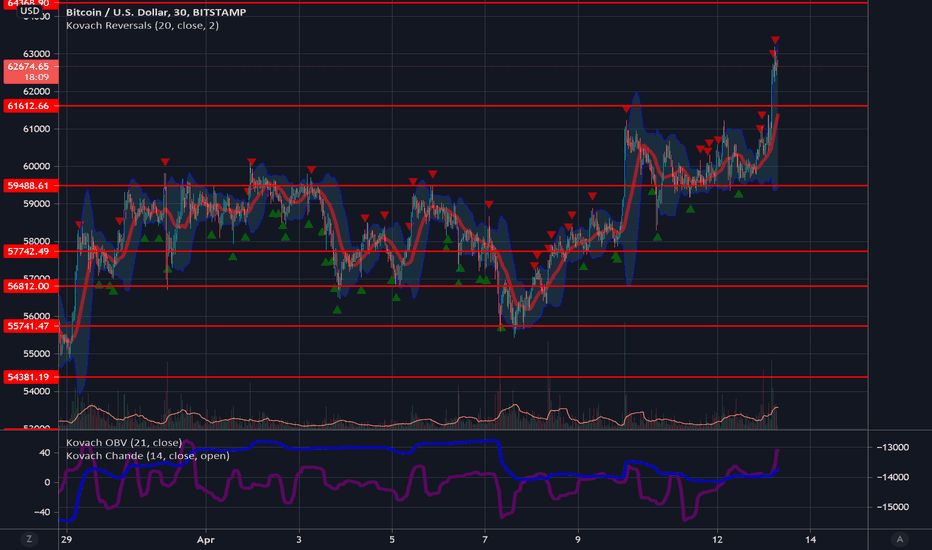932x550 pixels.
Task: Click the 7 date label on time axis
Action: click(x=484, y=540)
